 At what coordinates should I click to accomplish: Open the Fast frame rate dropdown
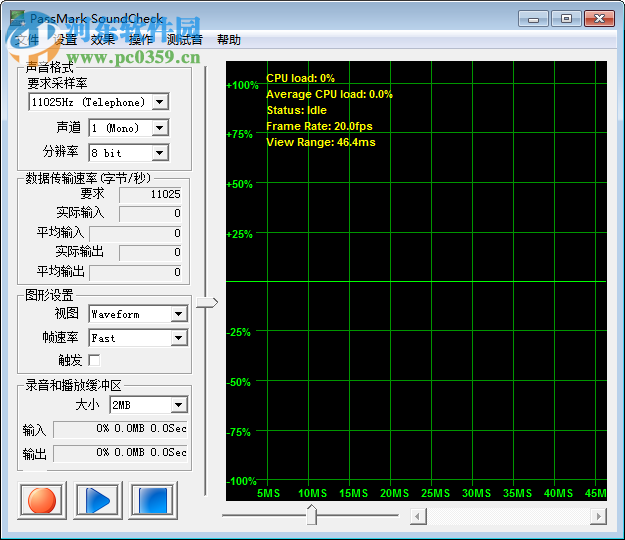pyautogui.click(x=178, y=338)
